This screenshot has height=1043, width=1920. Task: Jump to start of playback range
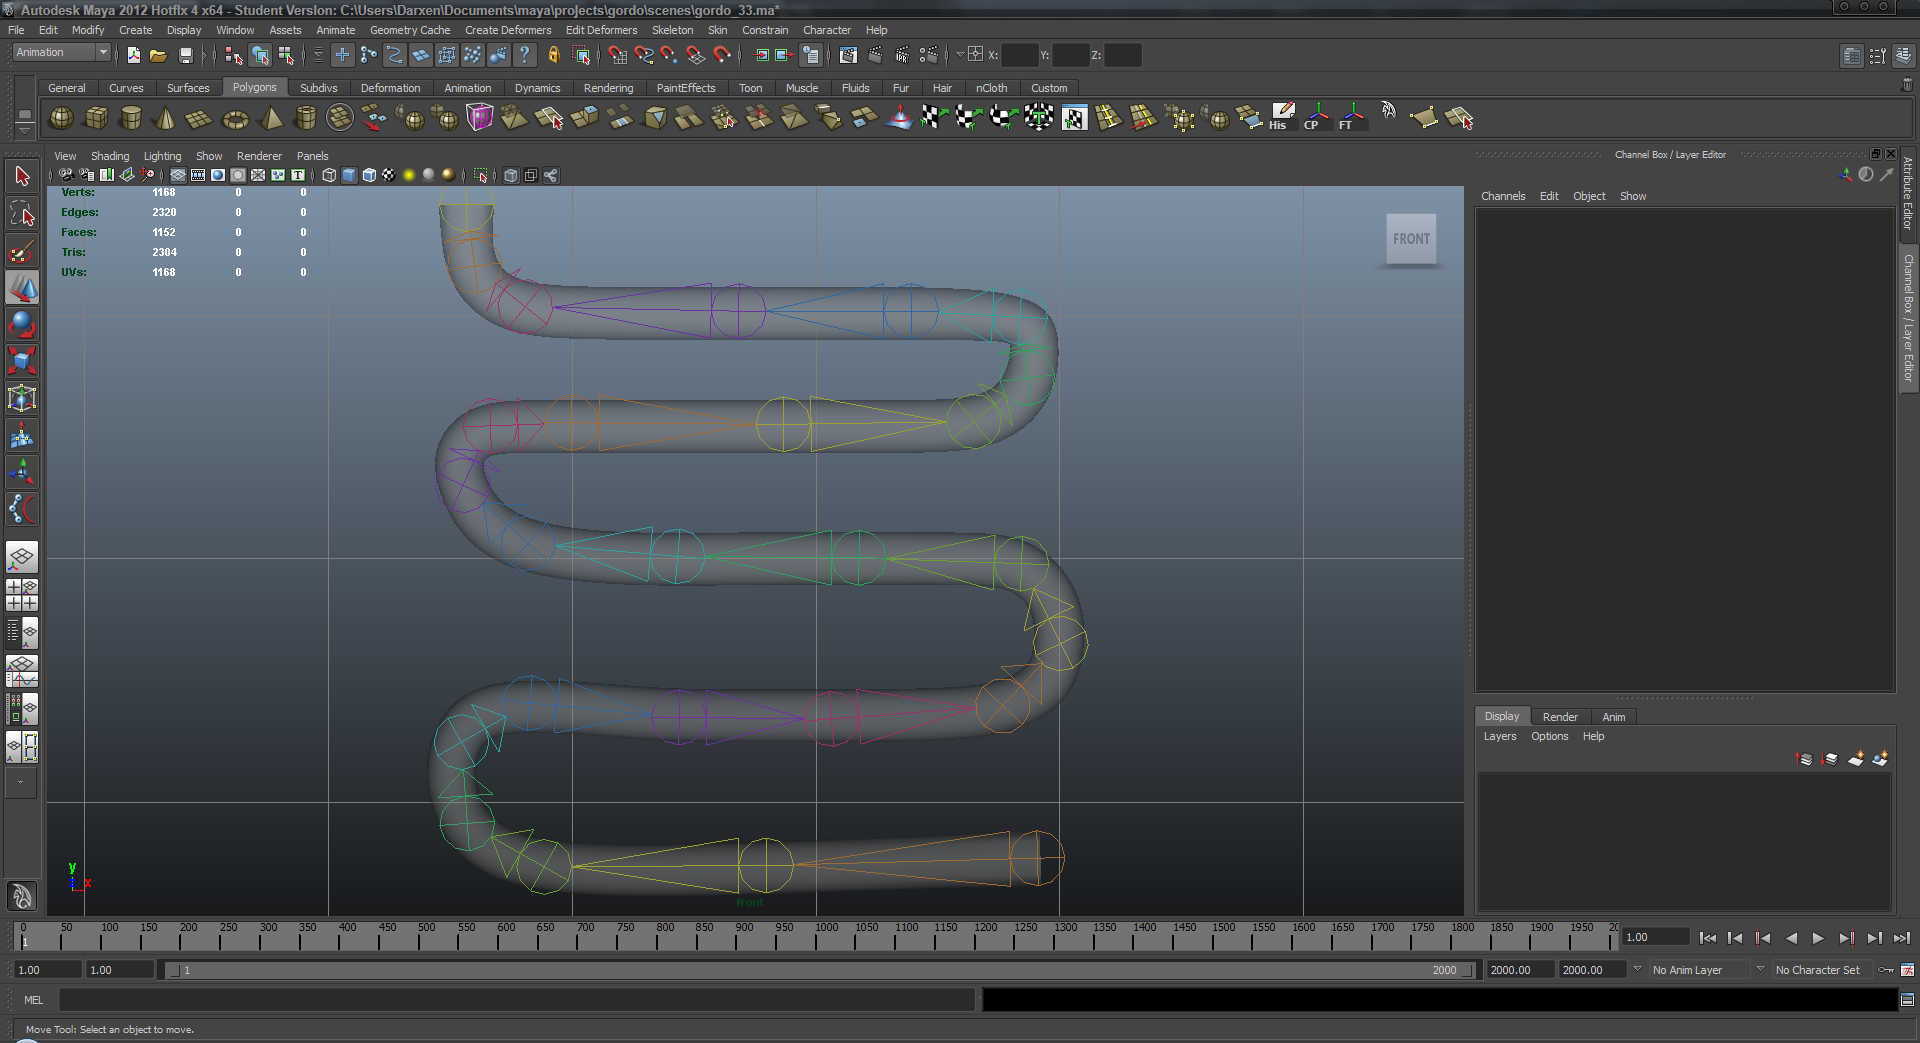coord(1707,938)
